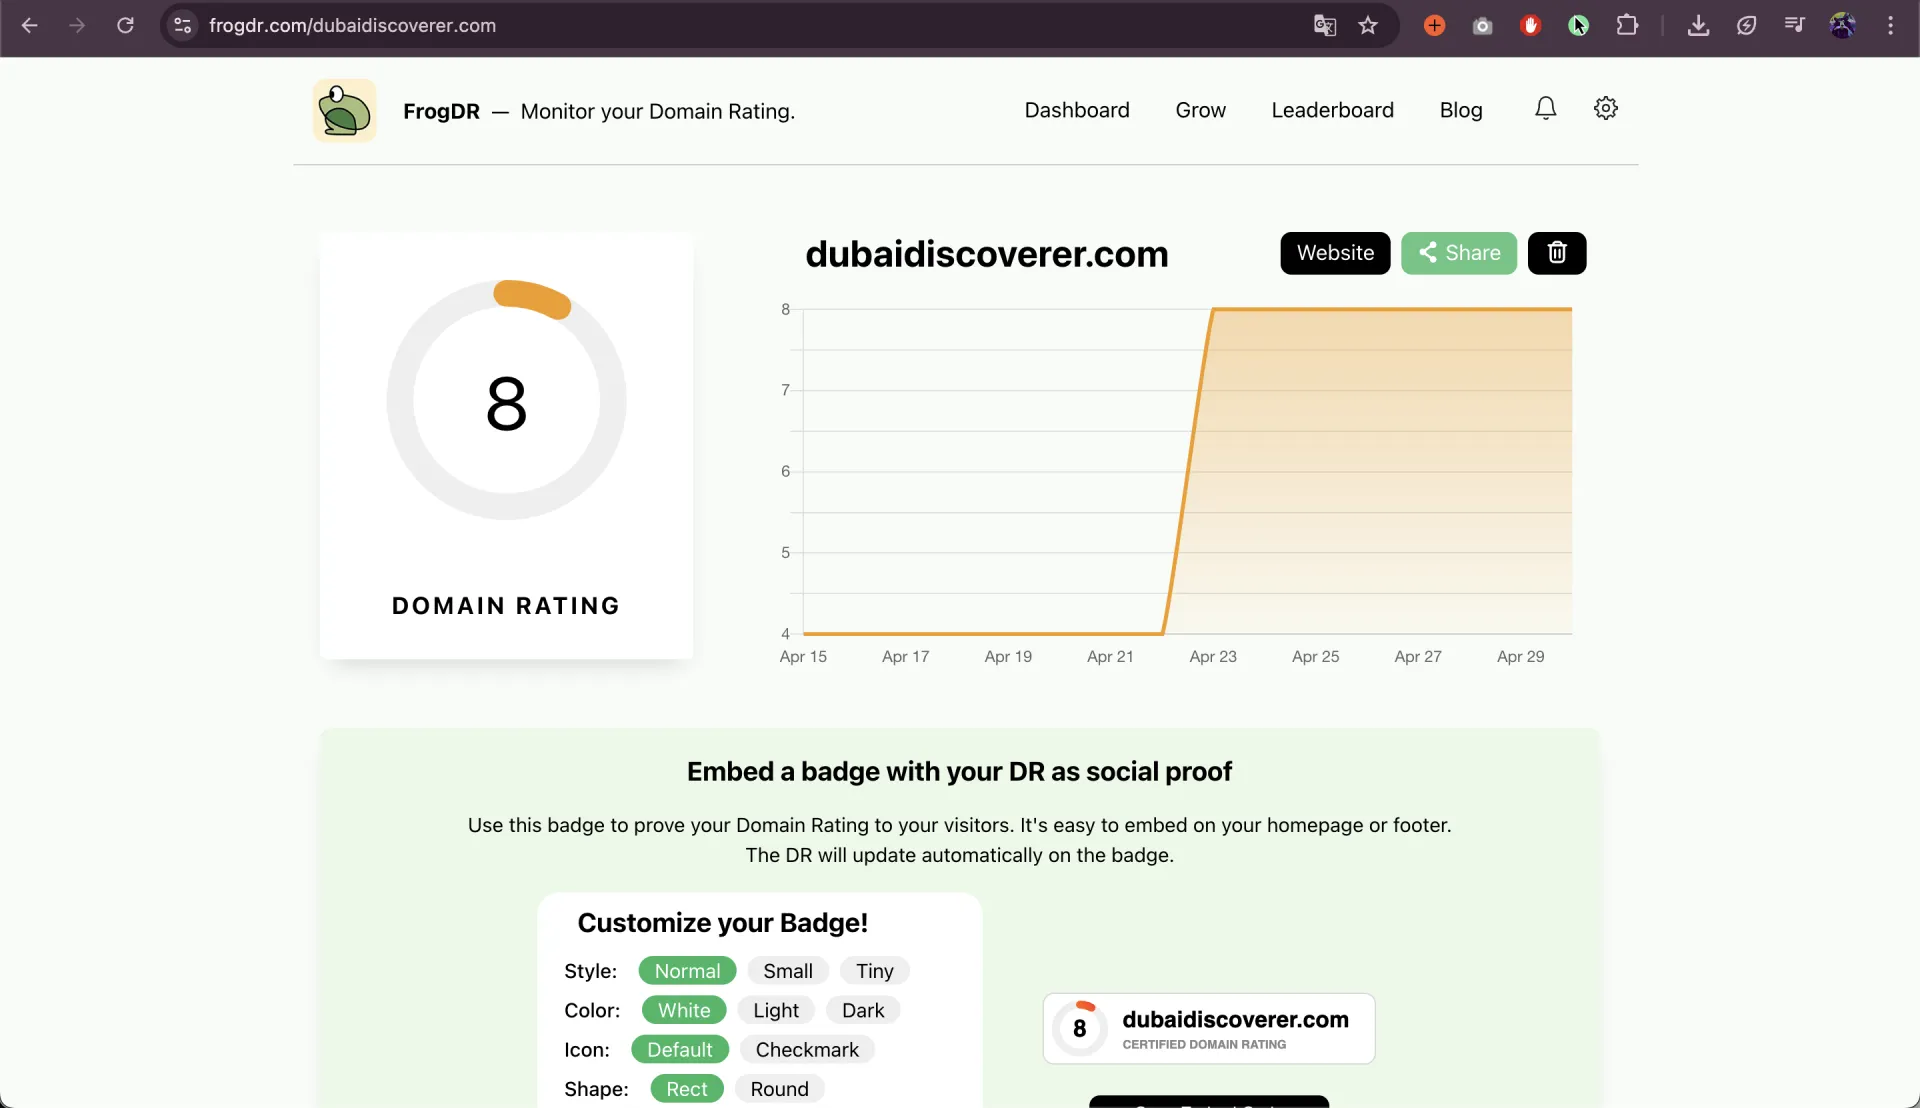Click the orange plus extension icon
The height and width of the screenshot is (1108, 1920).
coord(1434,26)
